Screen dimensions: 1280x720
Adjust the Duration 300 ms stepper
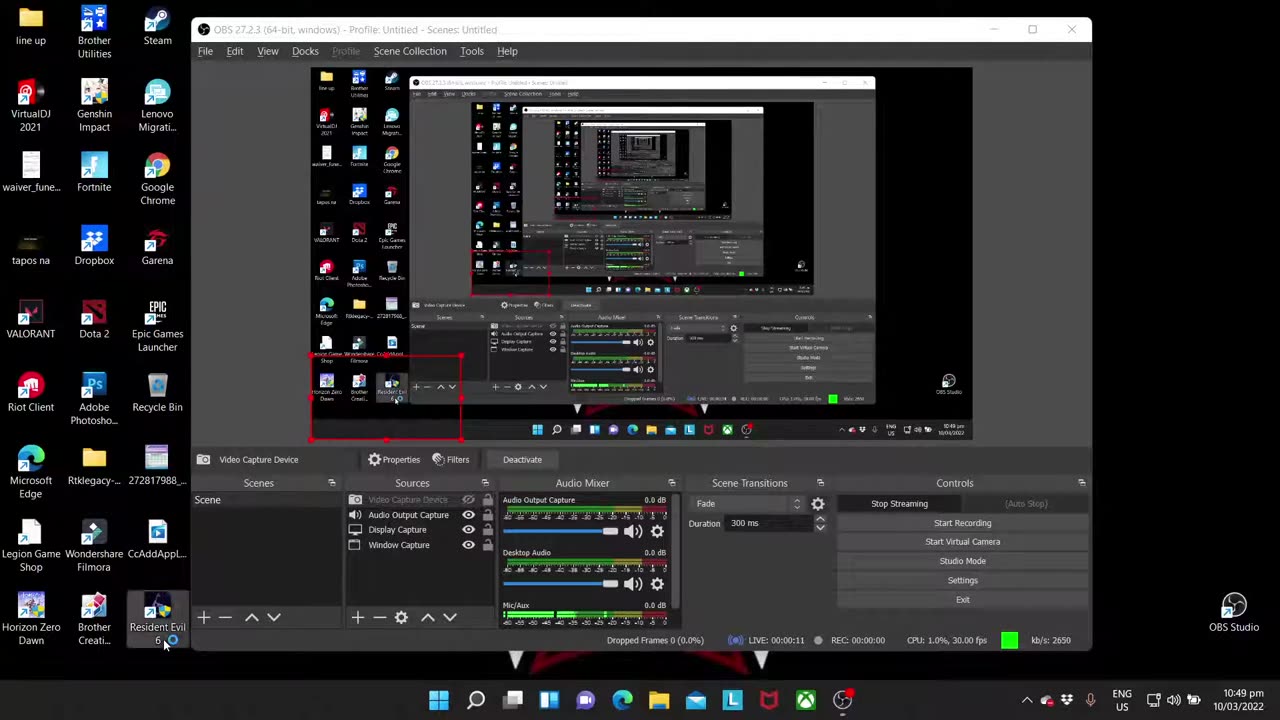pos(820,523)
